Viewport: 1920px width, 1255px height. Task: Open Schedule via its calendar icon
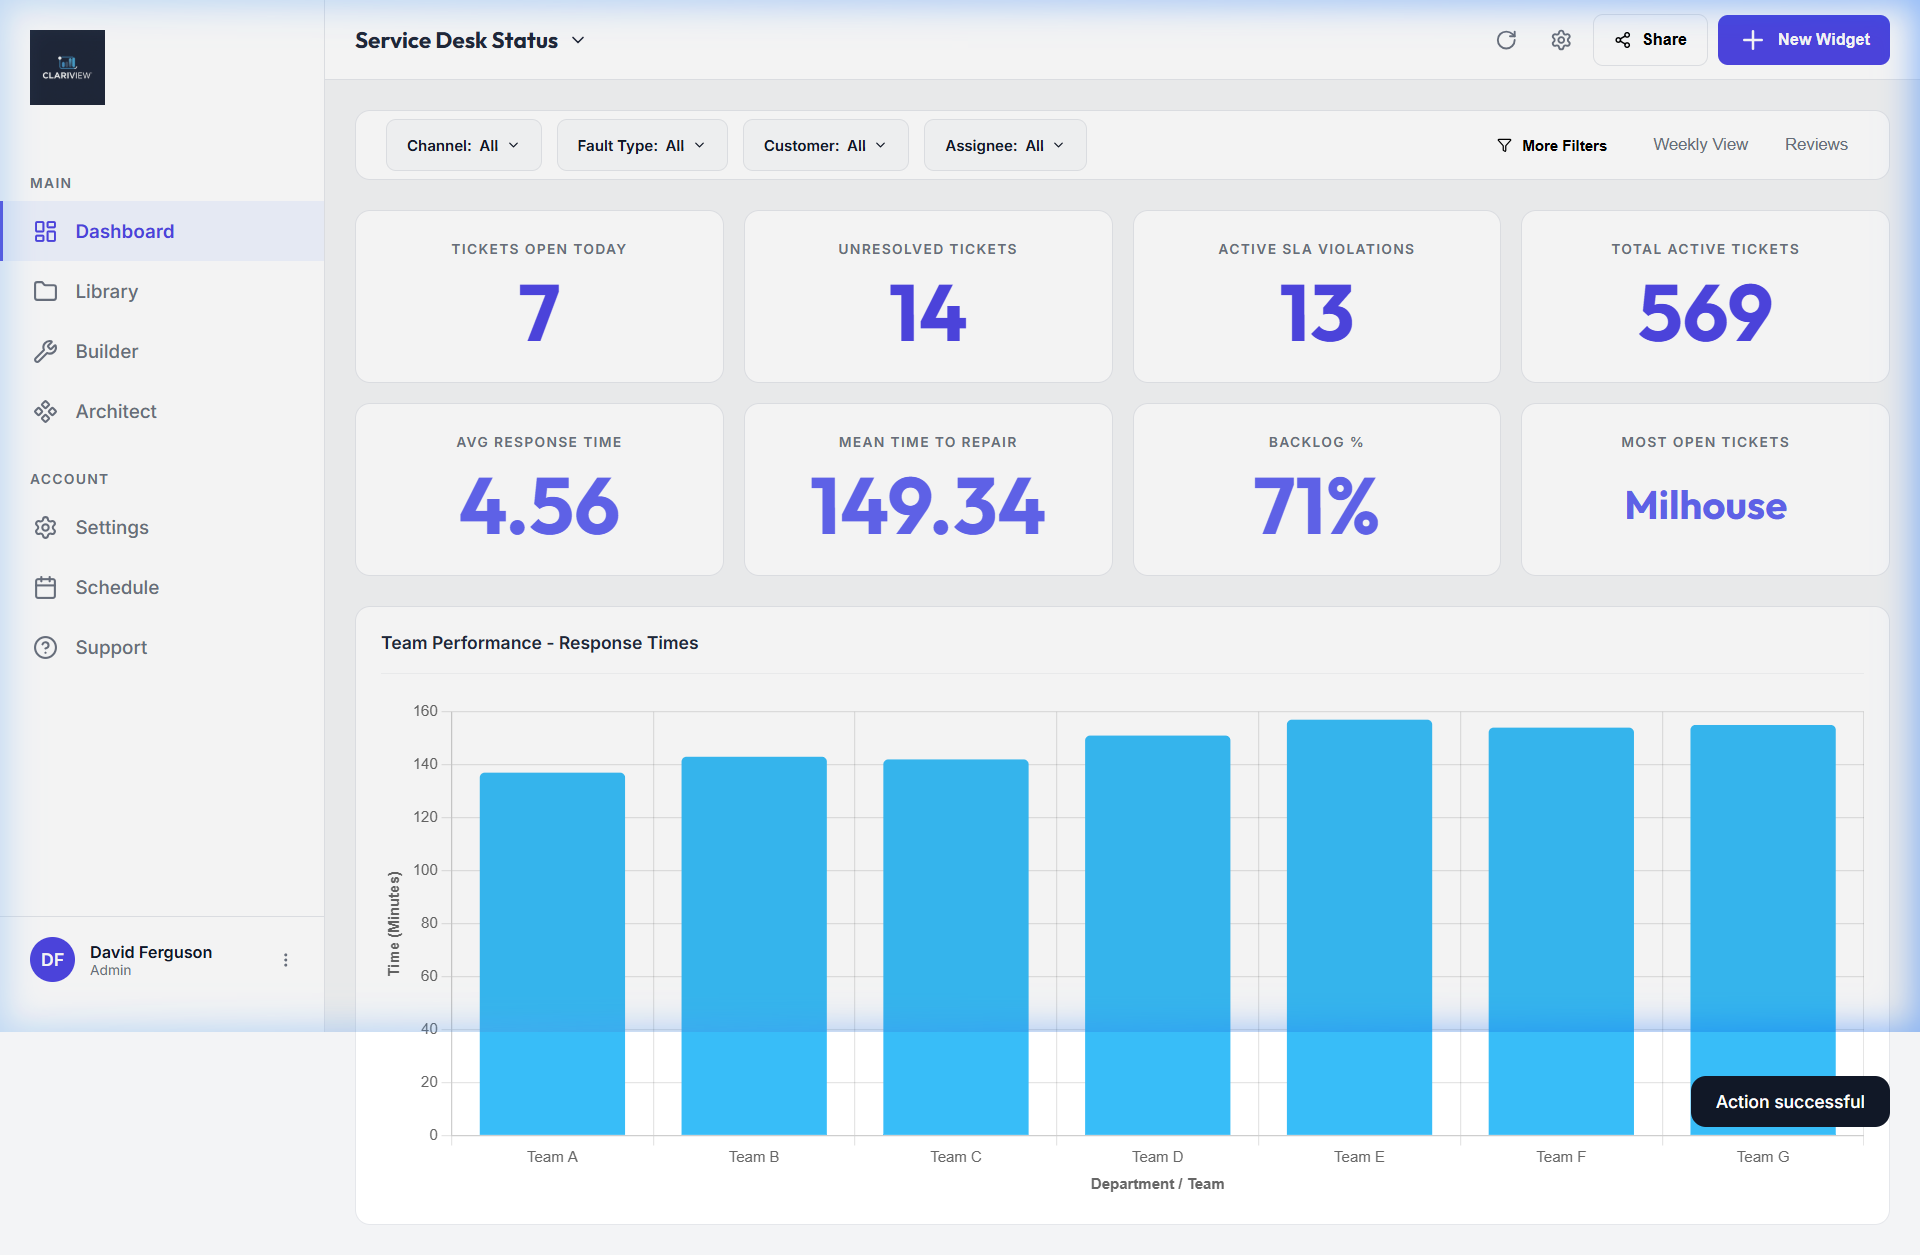click(47, 587)
